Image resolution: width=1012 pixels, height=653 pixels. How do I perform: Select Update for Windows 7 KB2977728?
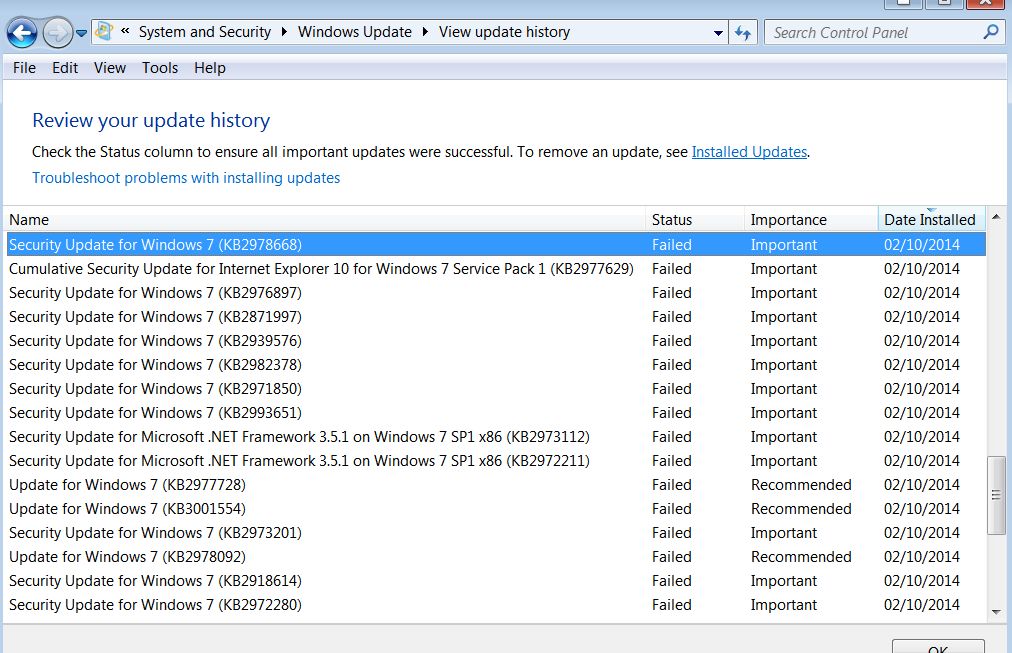496,485
